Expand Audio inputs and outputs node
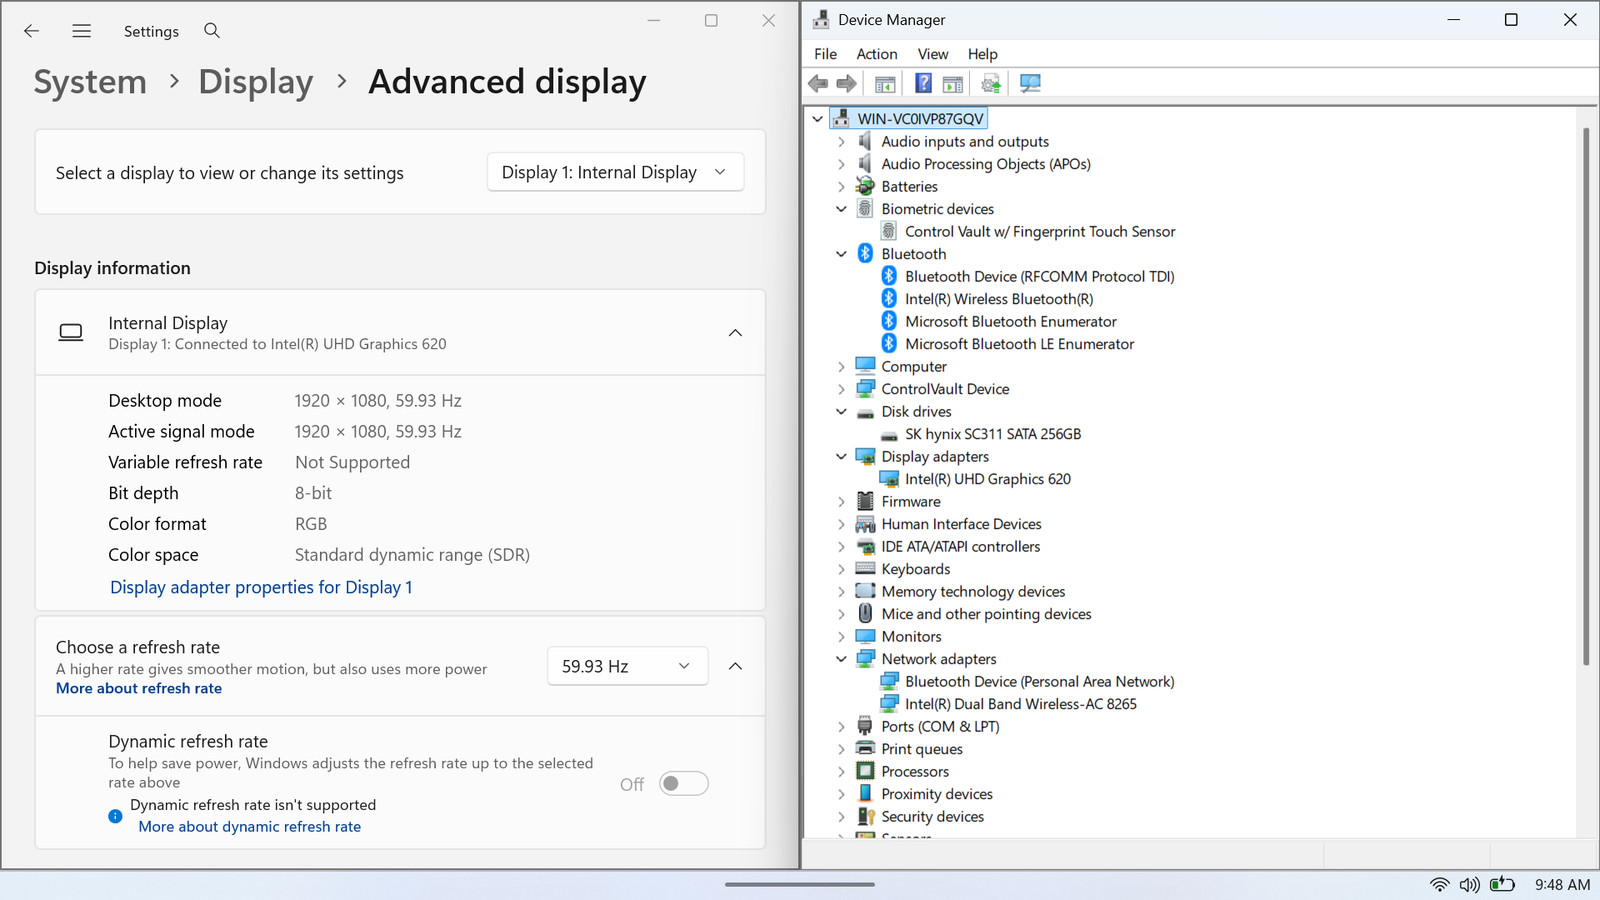This screenshot has height=900, width=1600. pos(841,142)
